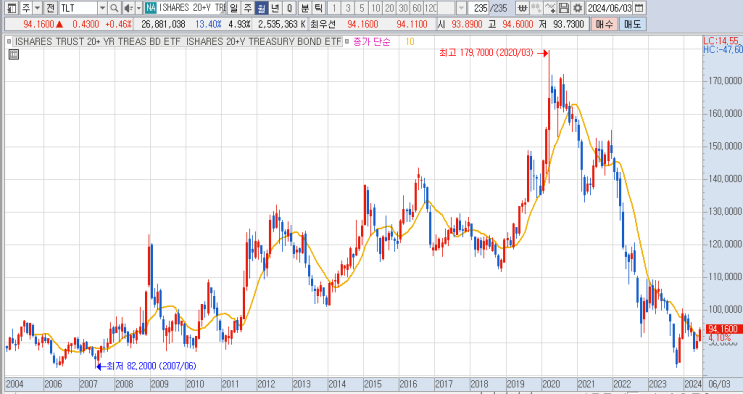Image resolution: width=743 pixels, height=394 pixels.
Task: Click the line chart add-indicator icon
Action: pos(550,8)
